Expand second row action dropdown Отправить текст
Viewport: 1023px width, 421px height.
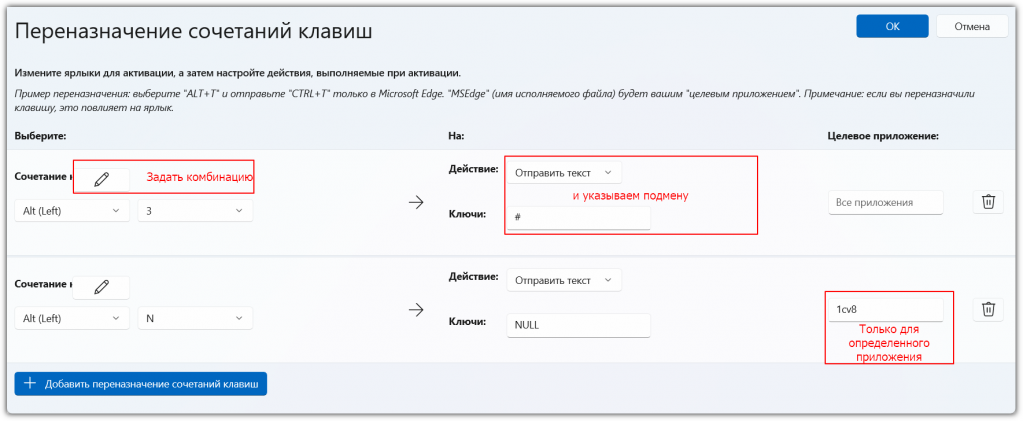point(564,280)
